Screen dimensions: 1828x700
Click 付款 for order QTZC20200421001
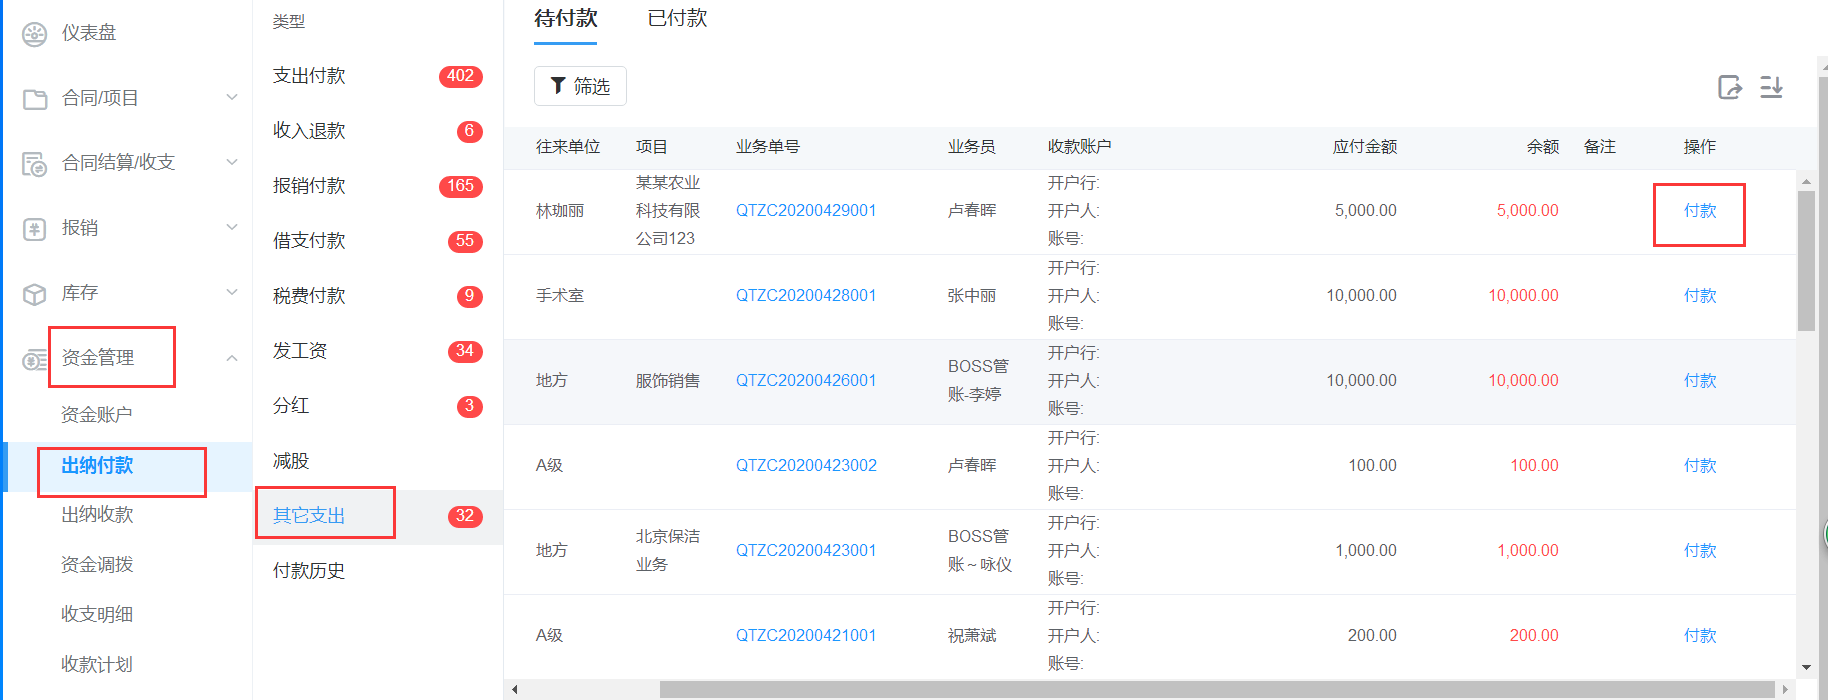pos(1700,636)
